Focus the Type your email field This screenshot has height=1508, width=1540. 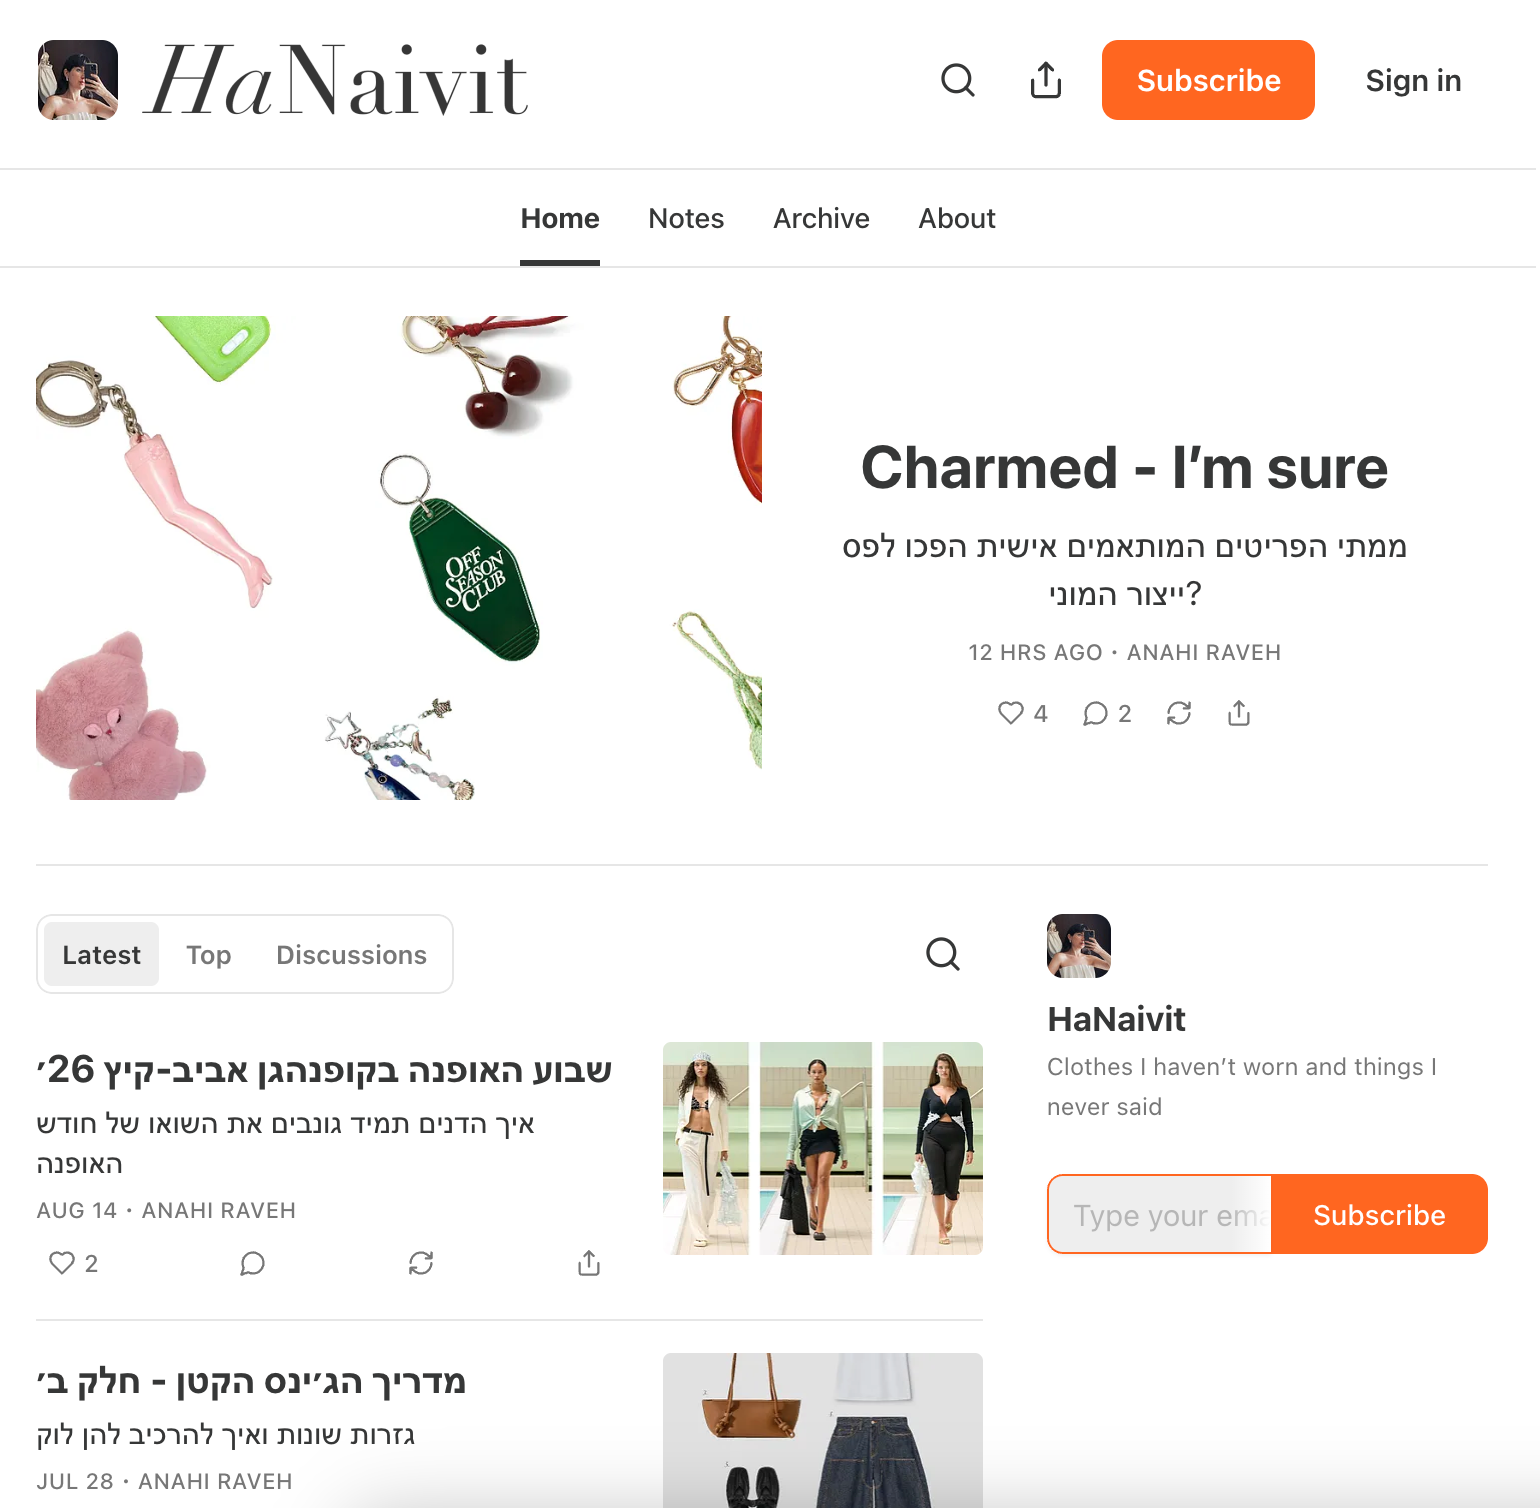tap(1160, 1214)
